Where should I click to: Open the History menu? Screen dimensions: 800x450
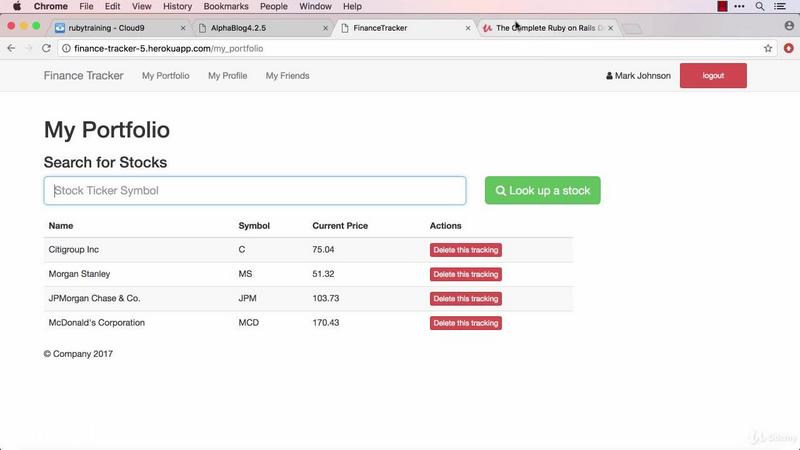pyautogui.click(x=177, y=6)
